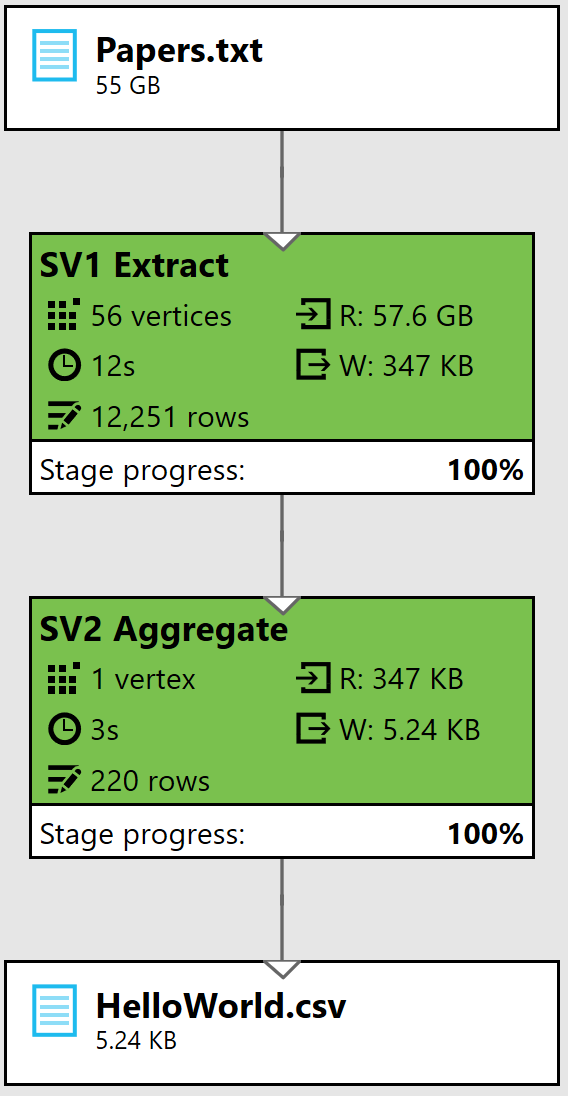Click the Papers.txt input file name

point(180,50)
